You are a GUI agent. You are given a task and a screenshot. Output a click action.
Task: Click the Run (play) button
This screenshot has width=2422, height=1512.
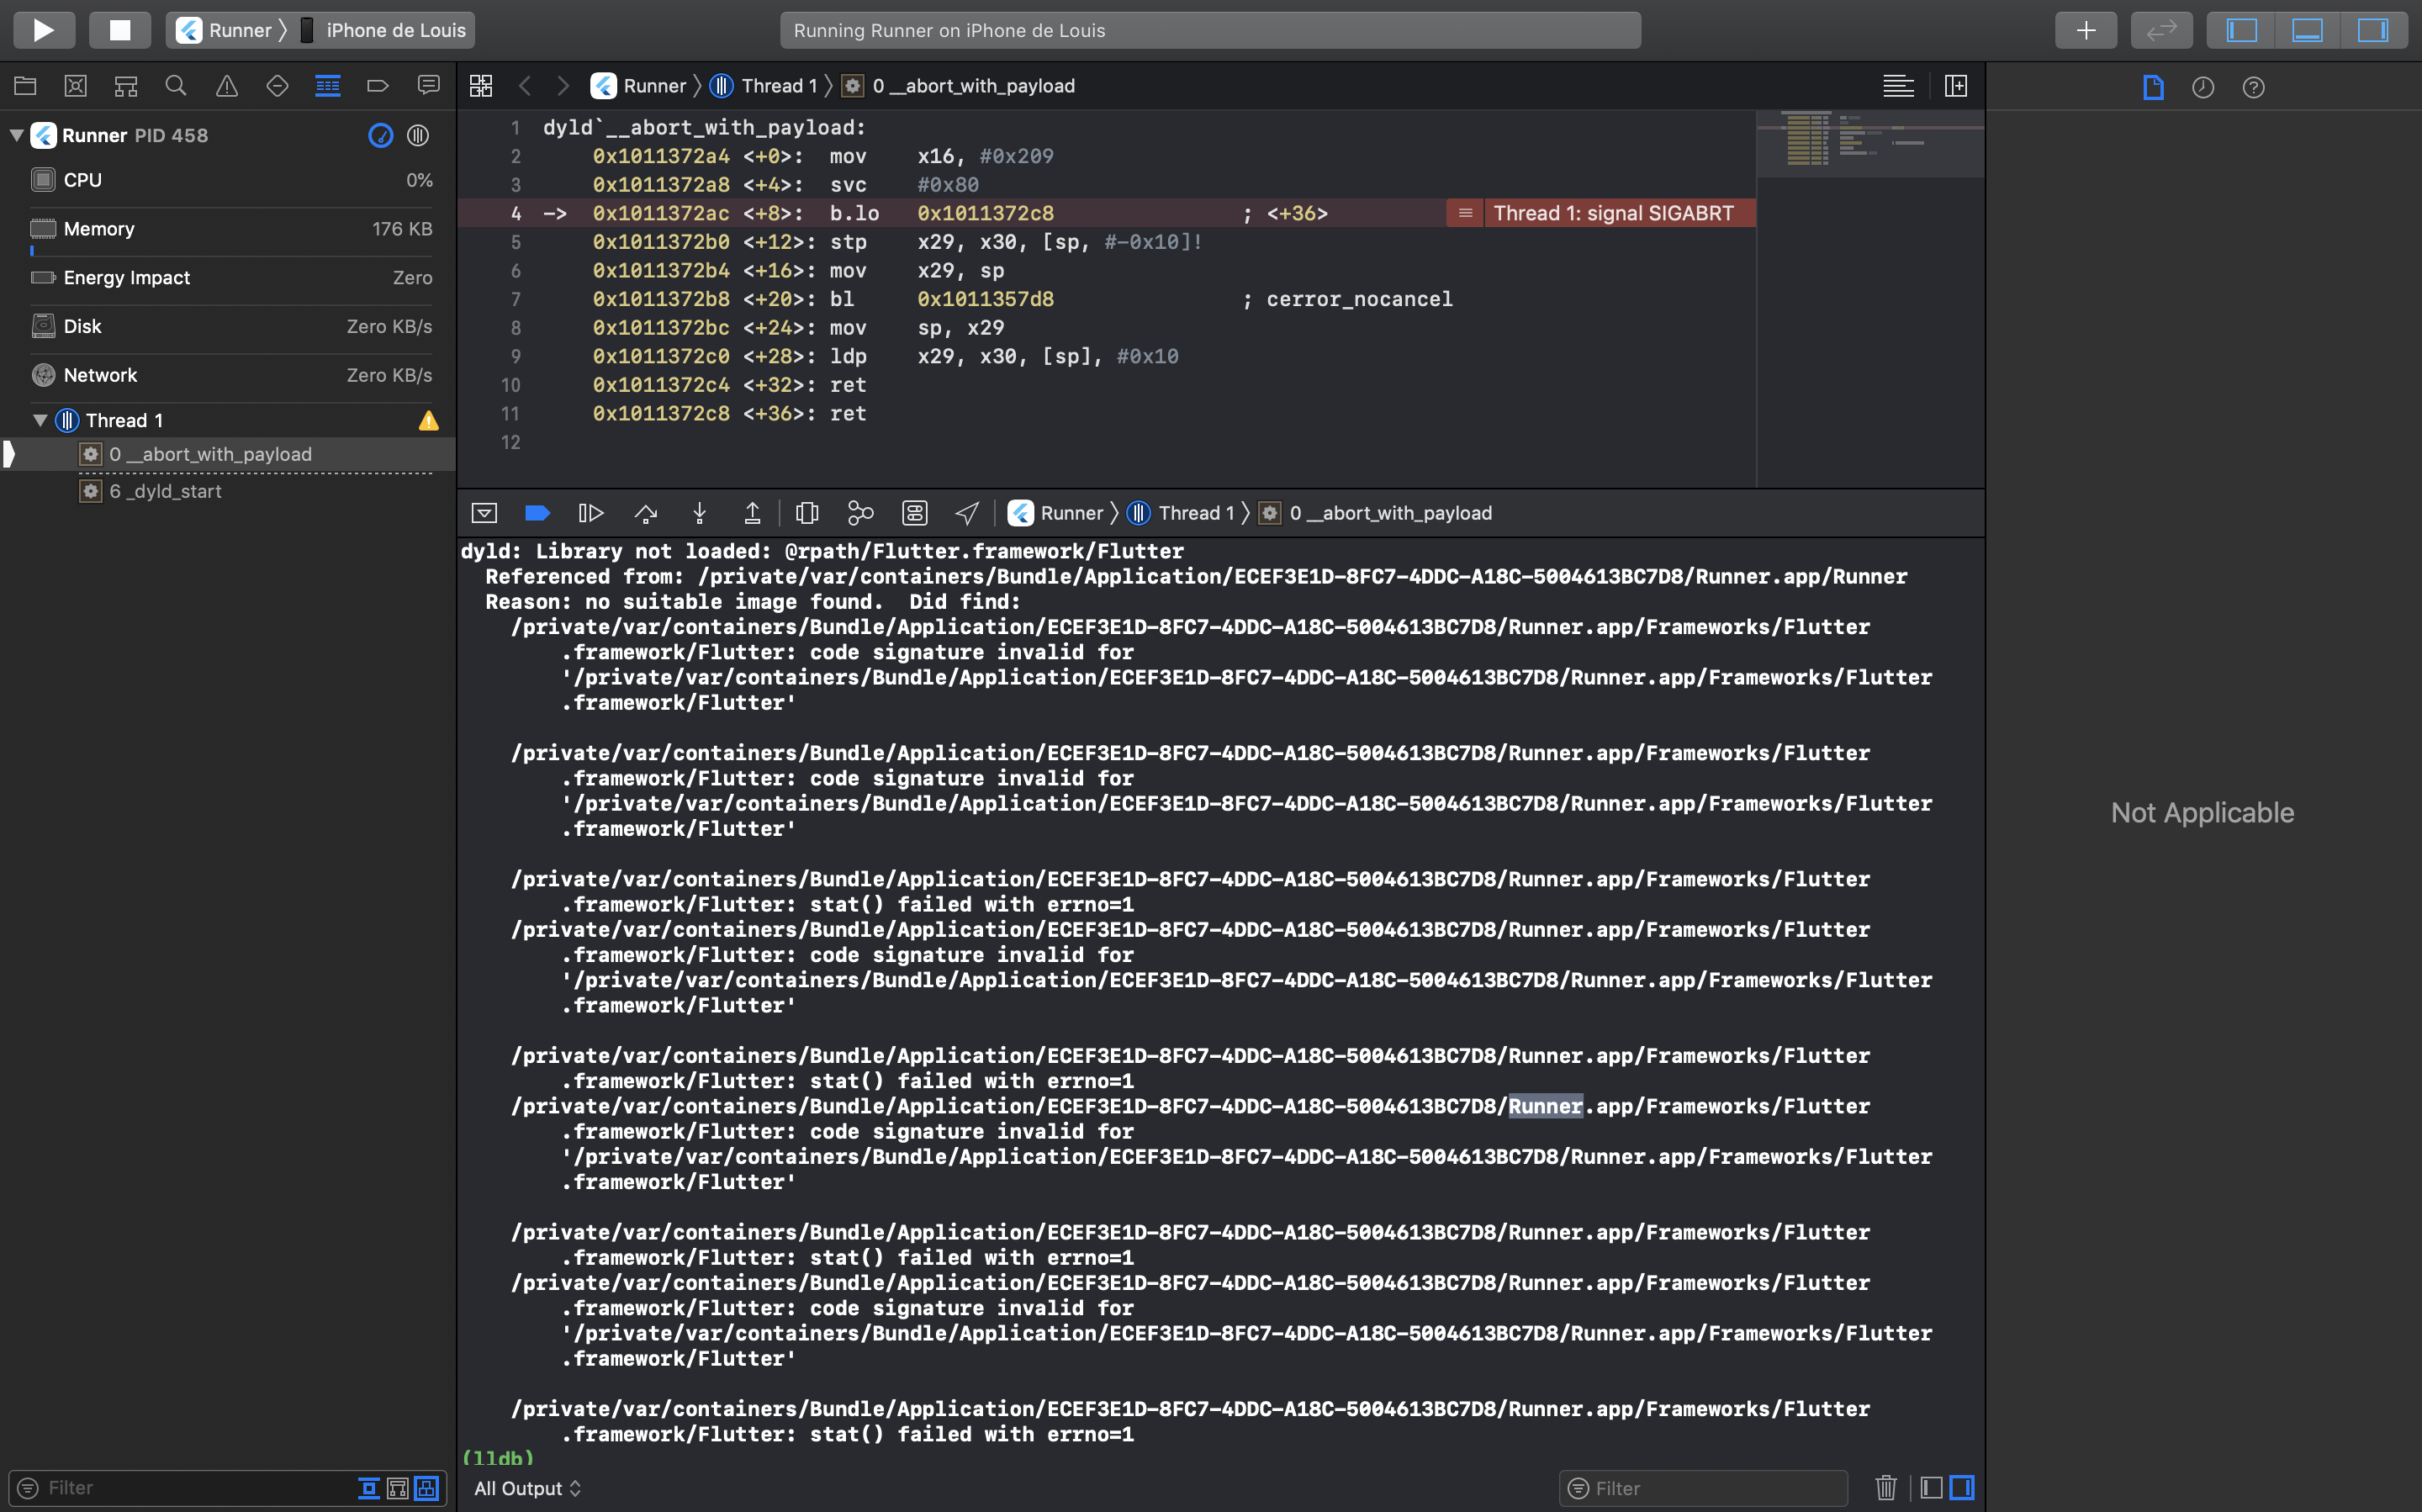point(44,30)
